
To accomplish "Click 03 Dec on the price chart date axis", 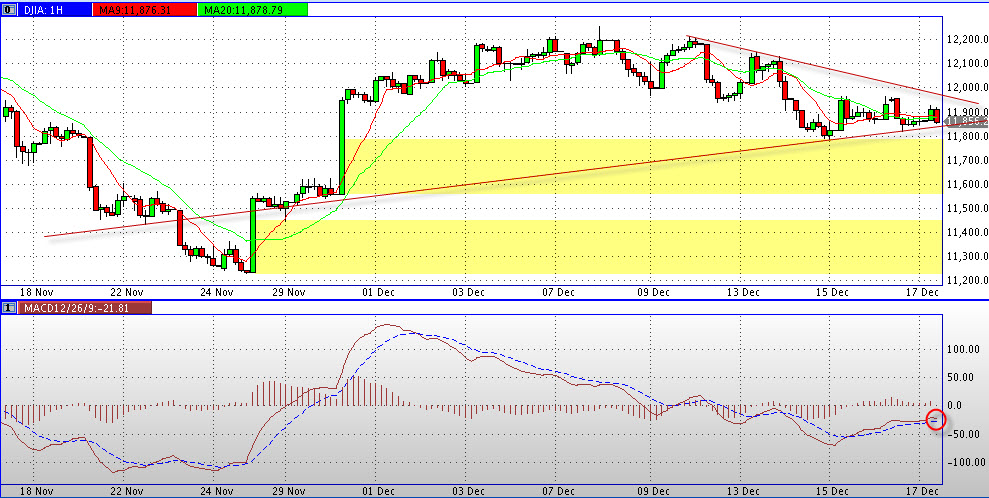I will tap(467, 292).
